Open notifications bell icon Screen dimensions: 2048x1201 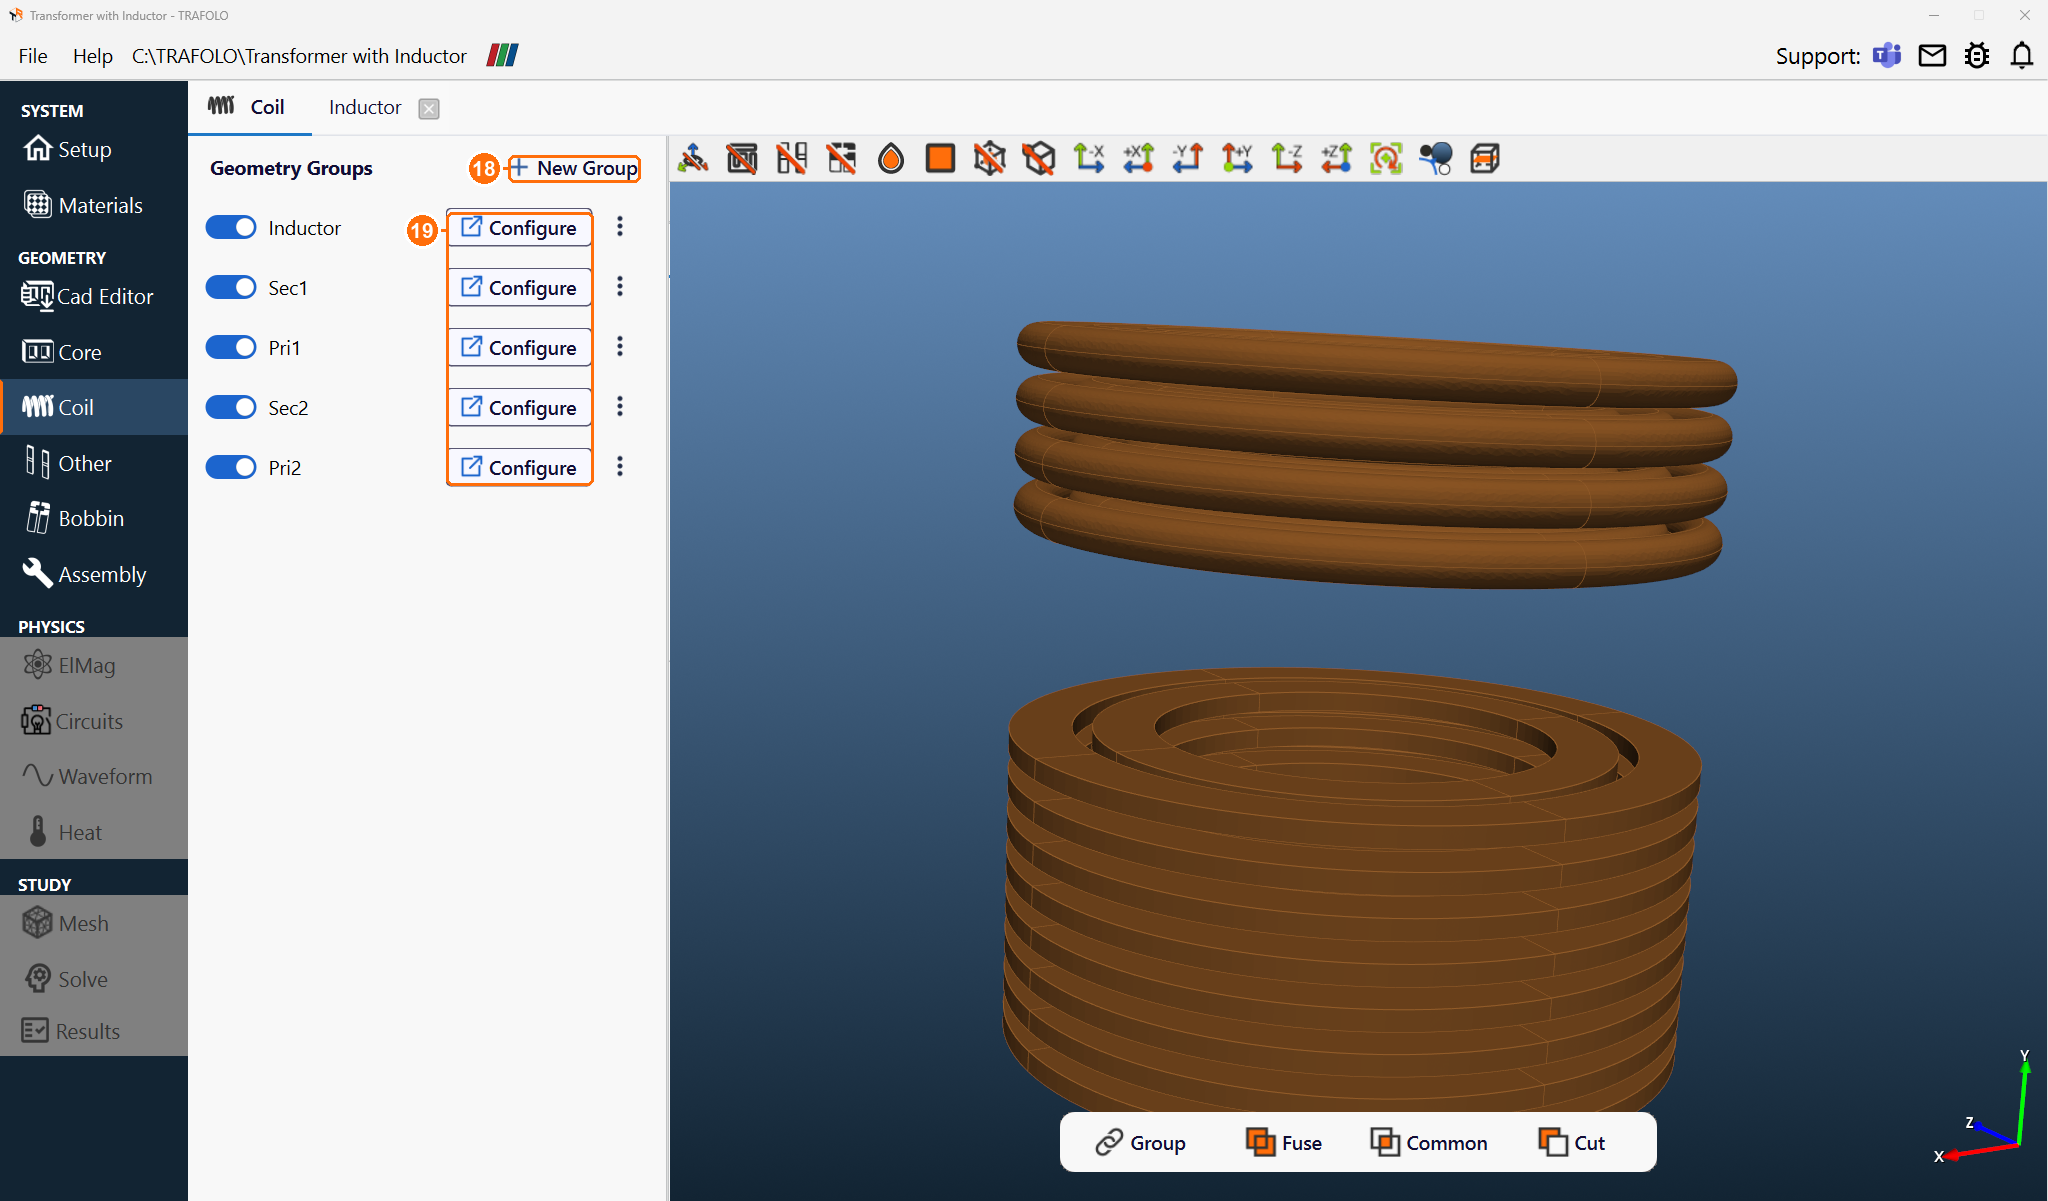coord(2022,56)
